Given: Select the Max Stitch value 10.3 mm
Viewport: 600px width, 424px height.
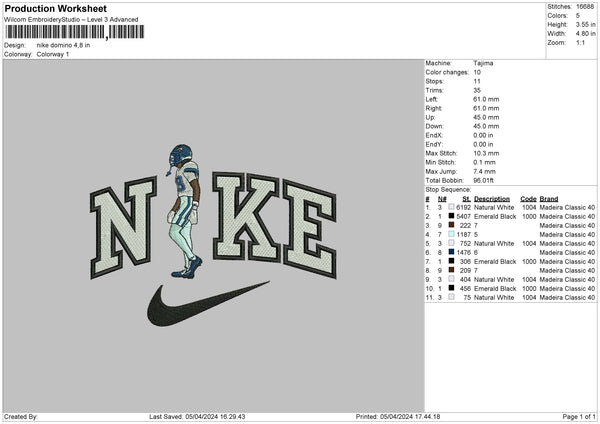Looking at the screenshot, I should pyautogui.click(x=486, y=153).
